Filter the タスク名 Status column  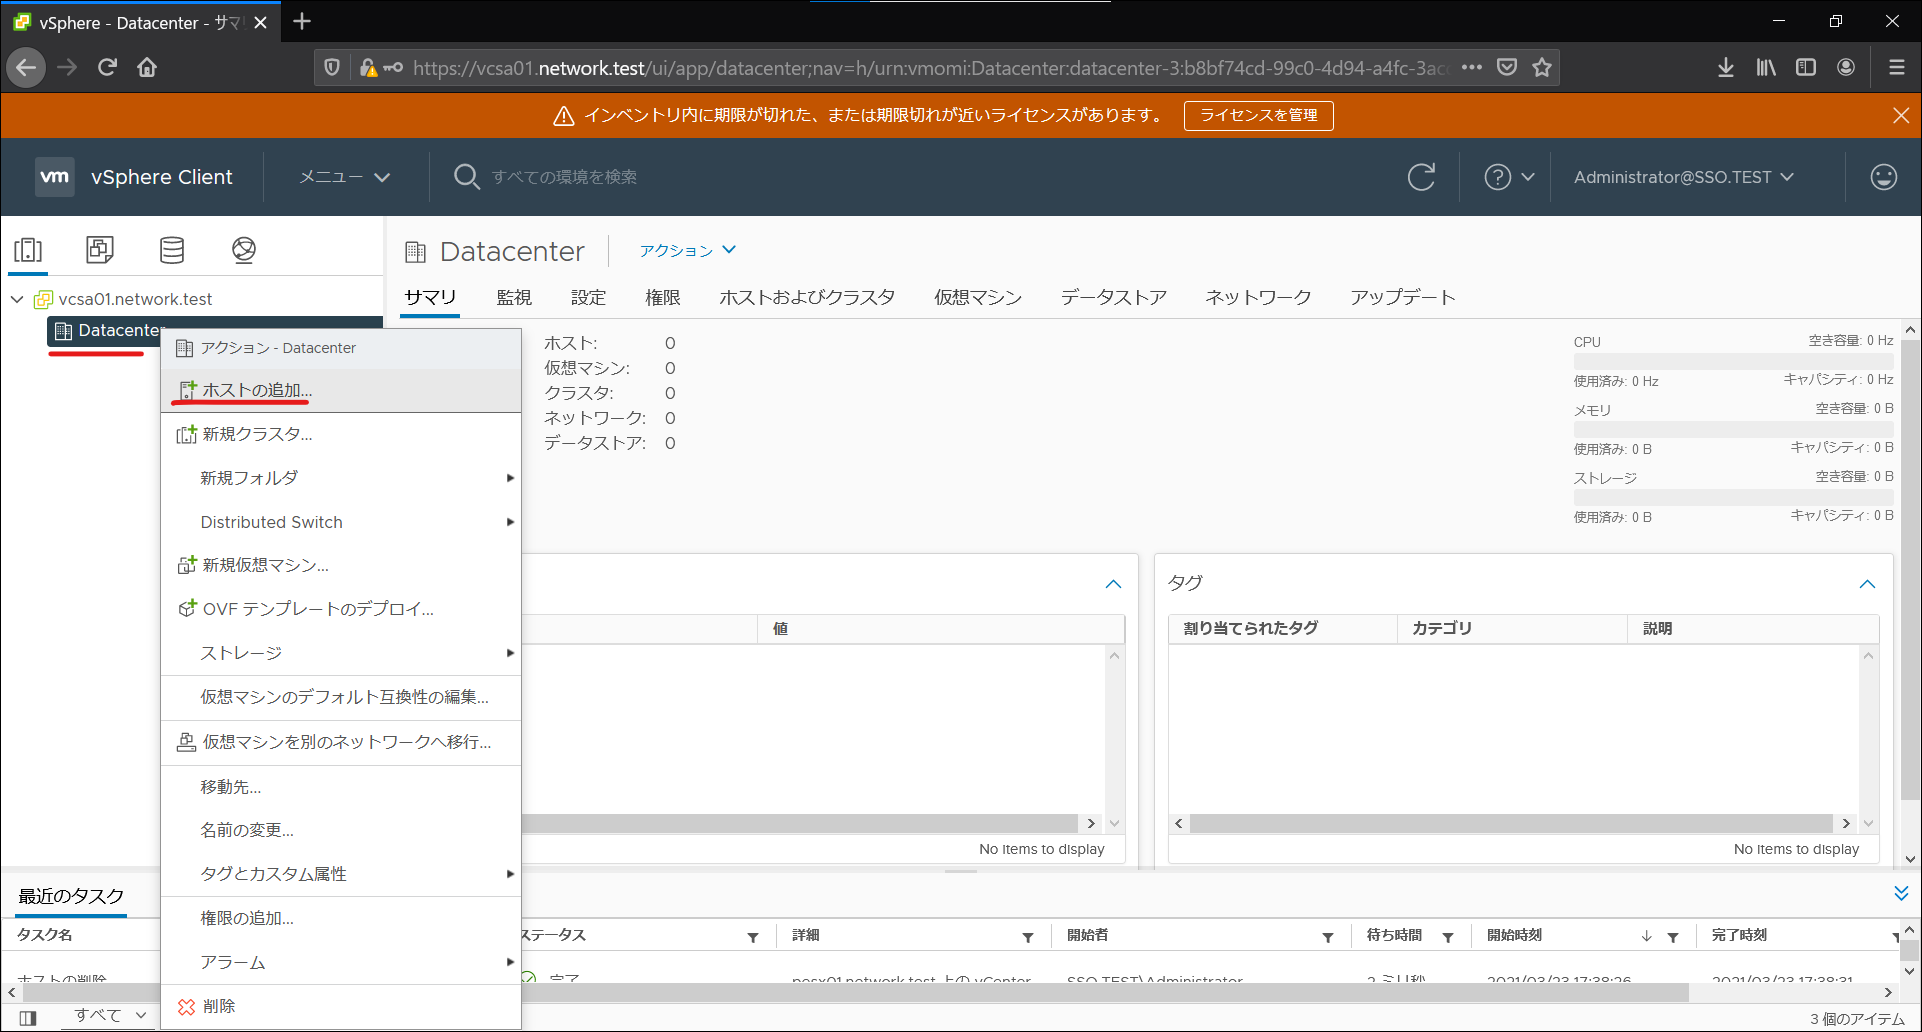point(753,936)
